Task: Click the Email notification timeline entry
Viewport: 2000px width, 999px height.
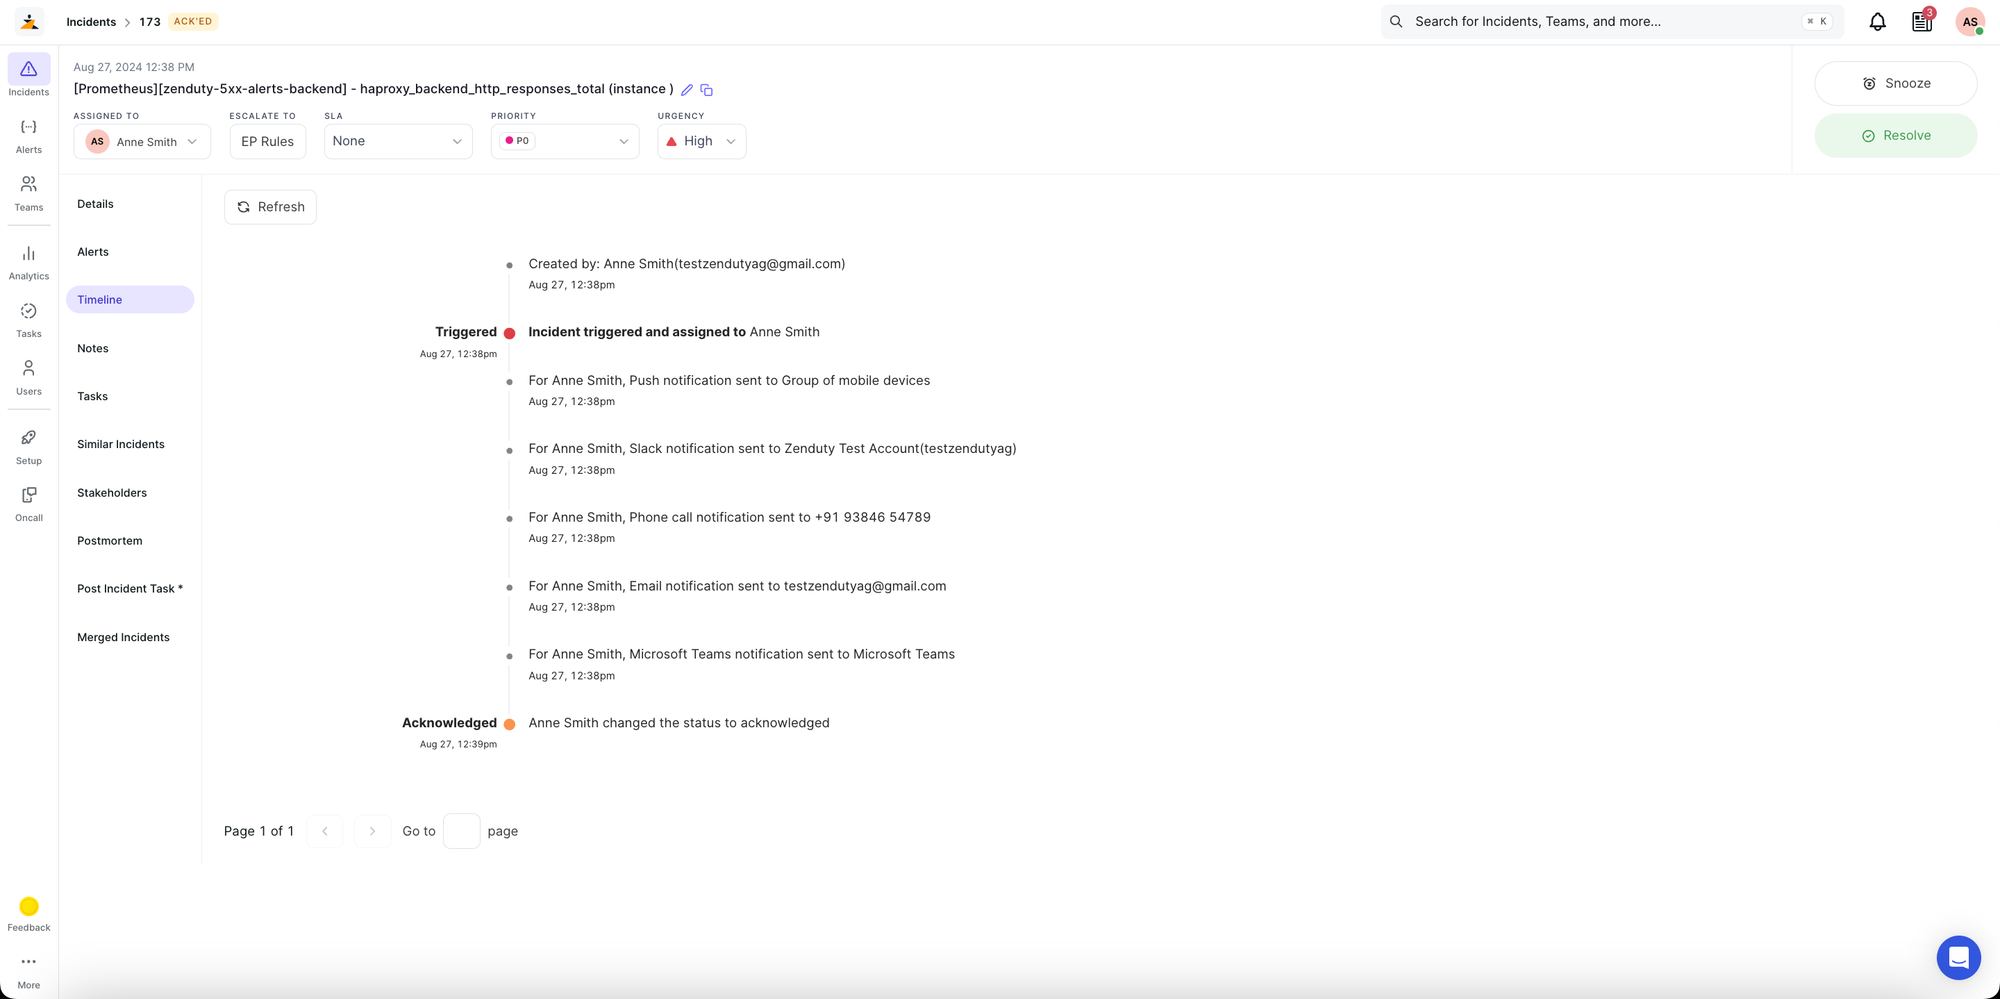Action: [x=737, y=586]
